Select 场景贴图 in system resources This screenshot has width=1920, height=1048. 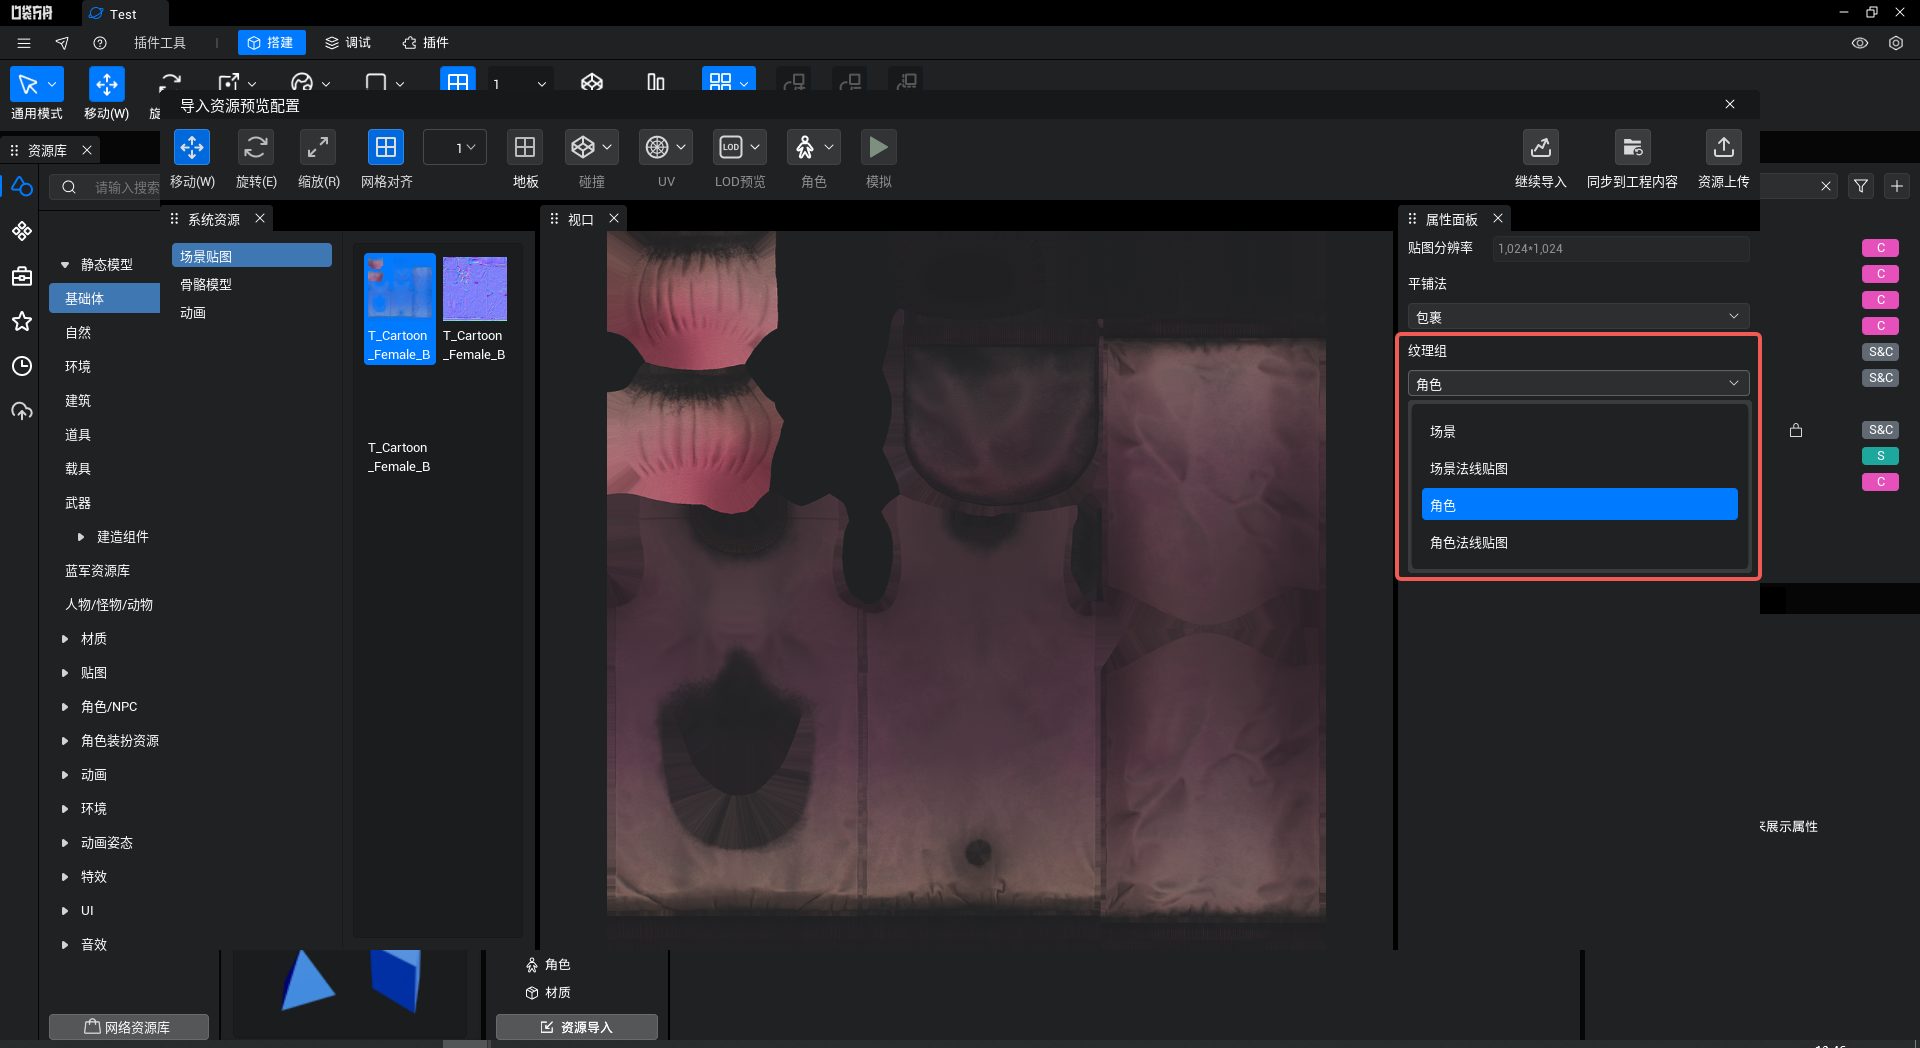tap(252, 256)
